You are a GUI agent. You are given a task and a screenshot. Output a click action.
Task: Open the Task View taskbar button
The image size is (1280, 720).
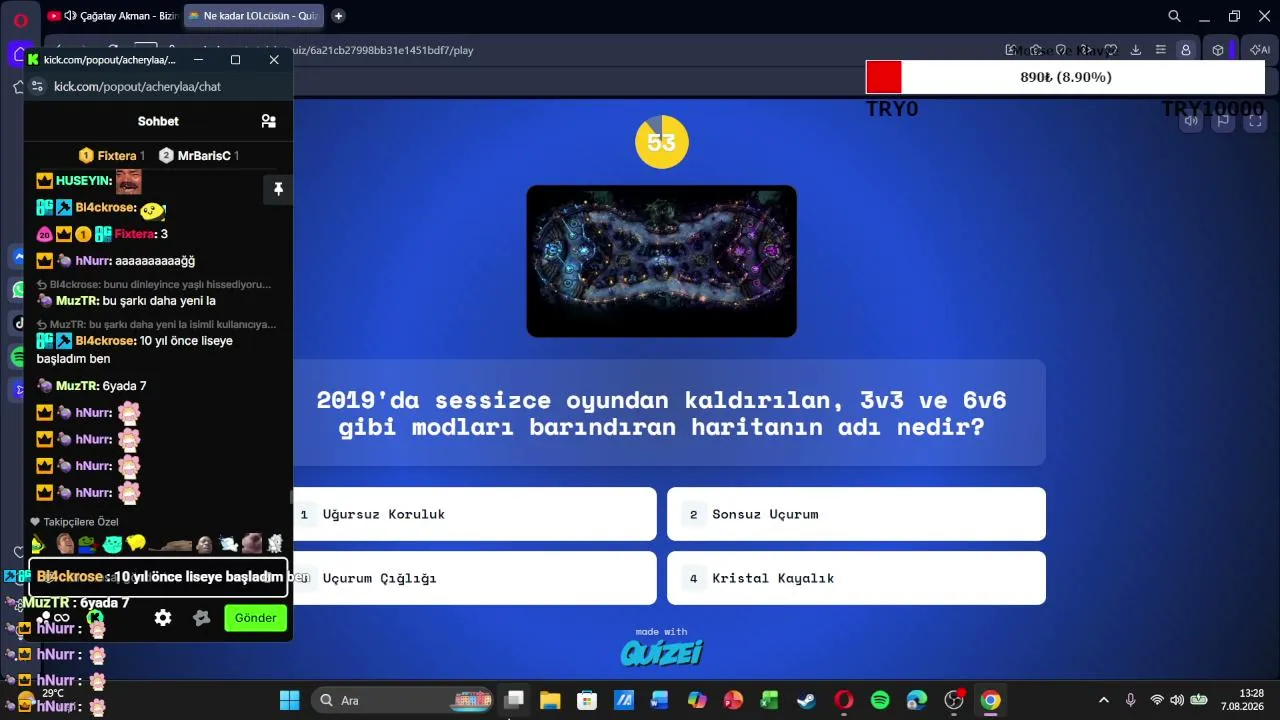pos(514,700)
